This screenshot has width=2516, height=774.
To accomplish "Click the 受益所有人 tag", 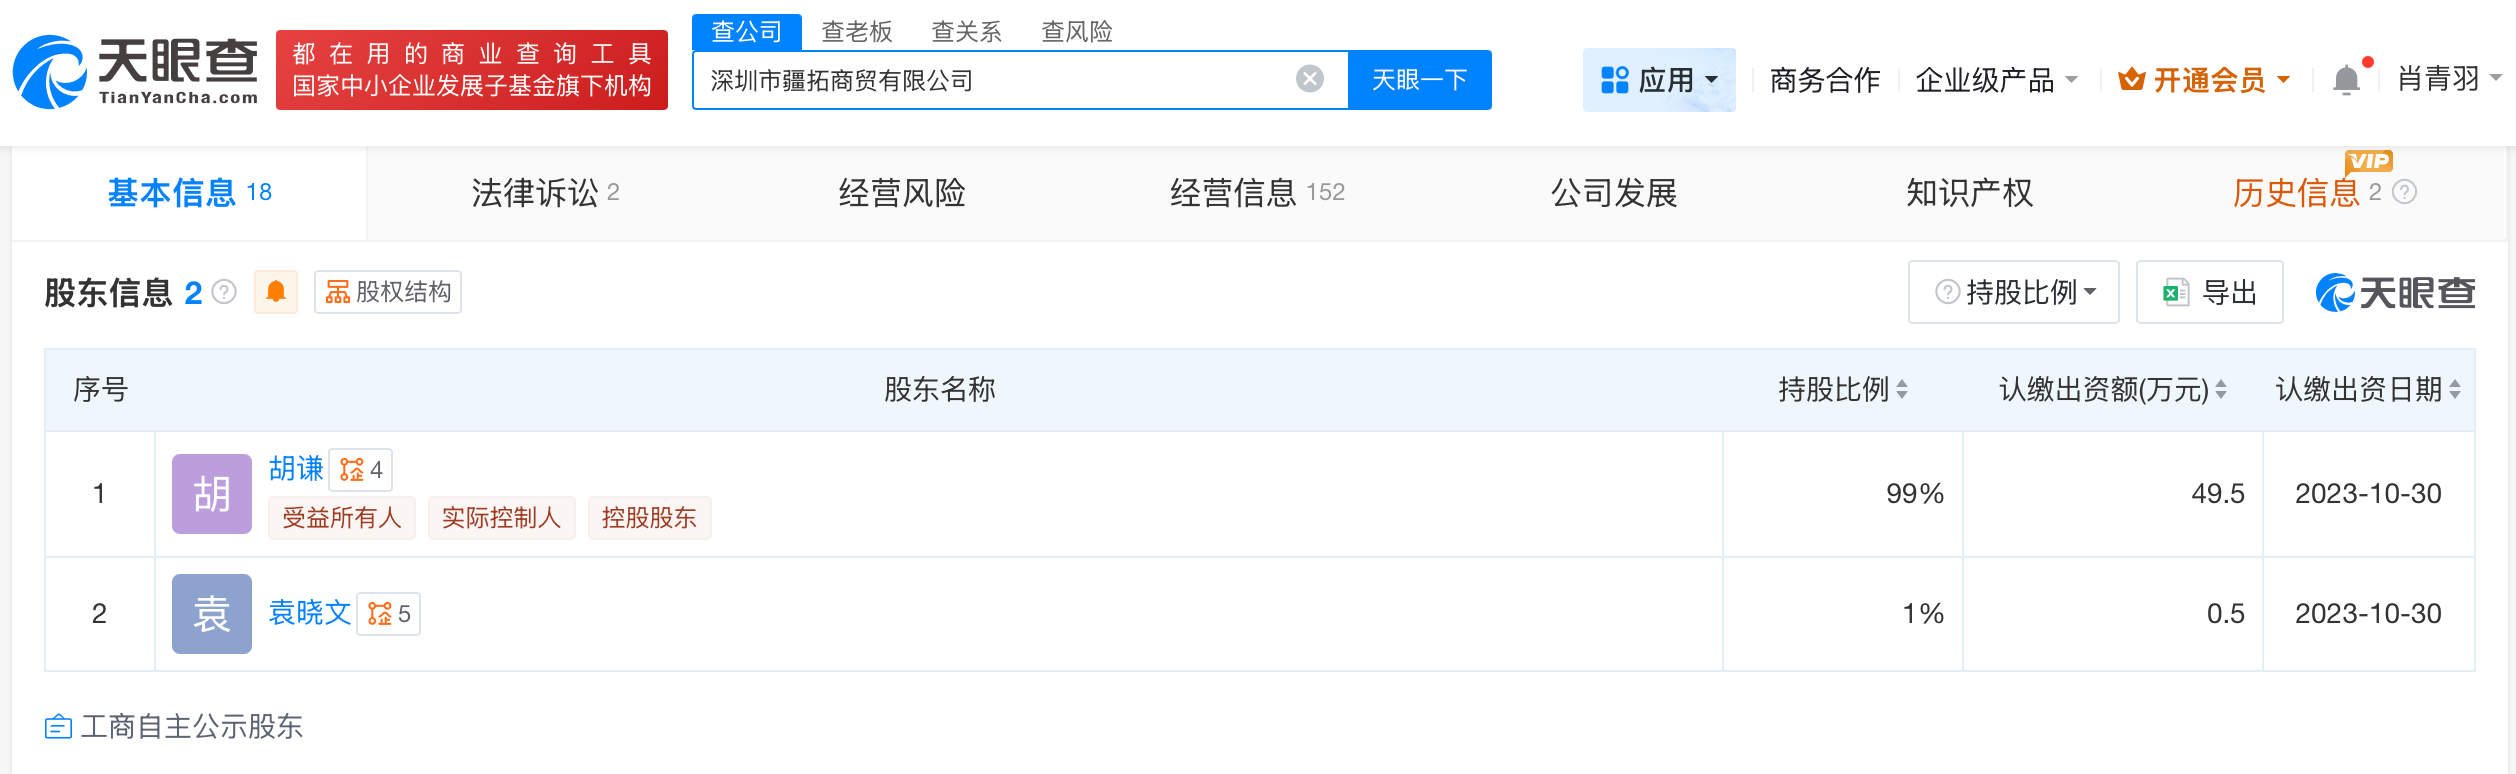I will pos(342,518).
